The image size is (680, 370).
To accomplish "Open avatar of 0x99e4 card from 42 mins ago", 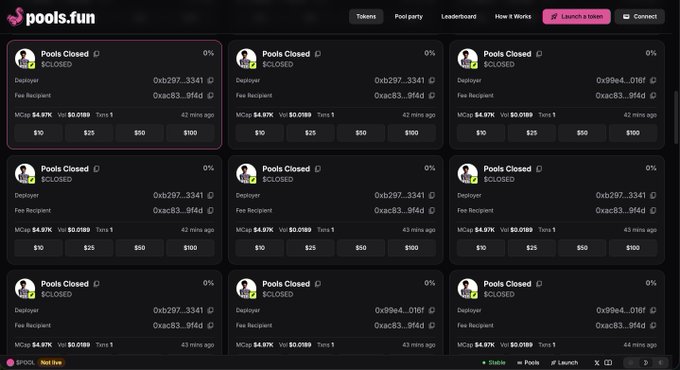I will pyautogui.click(x=468, y=59).
